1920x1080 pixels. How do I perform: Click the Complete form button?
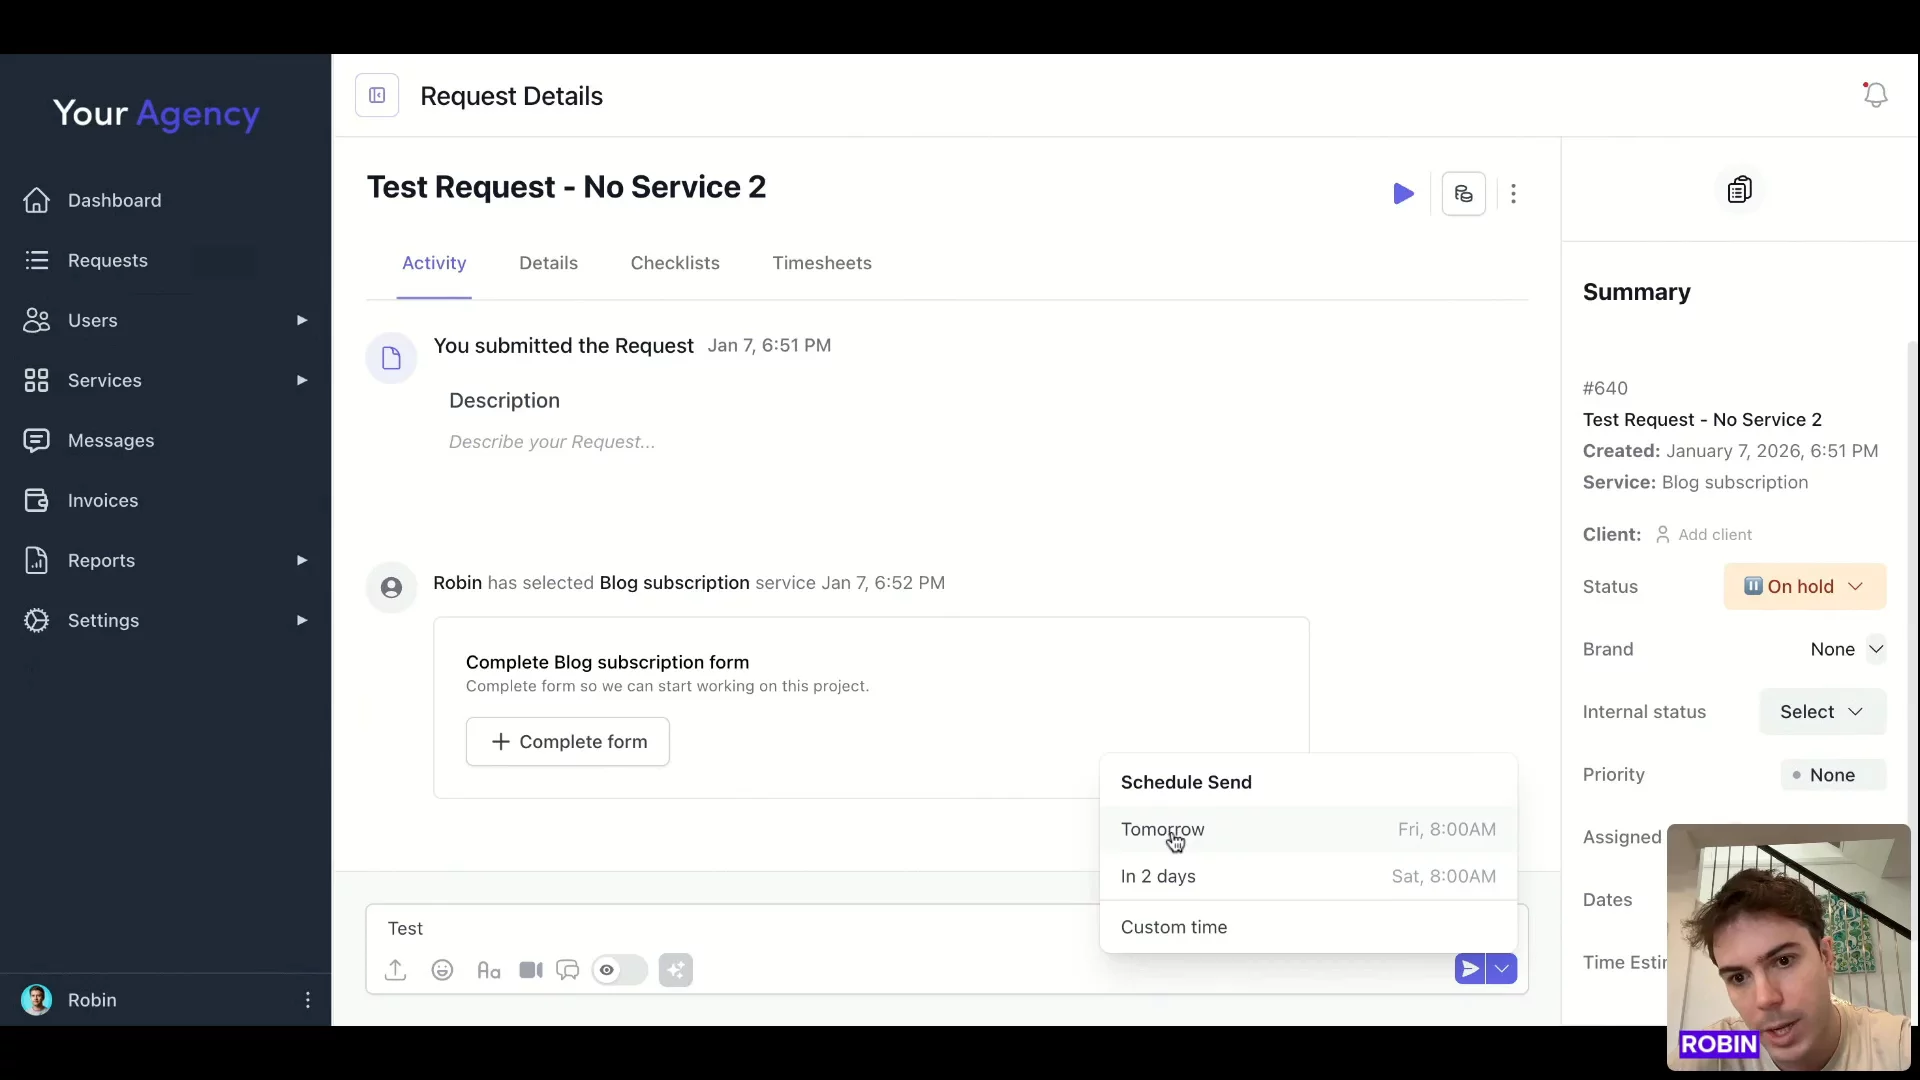pyautogui.click(x=567, y=742)
